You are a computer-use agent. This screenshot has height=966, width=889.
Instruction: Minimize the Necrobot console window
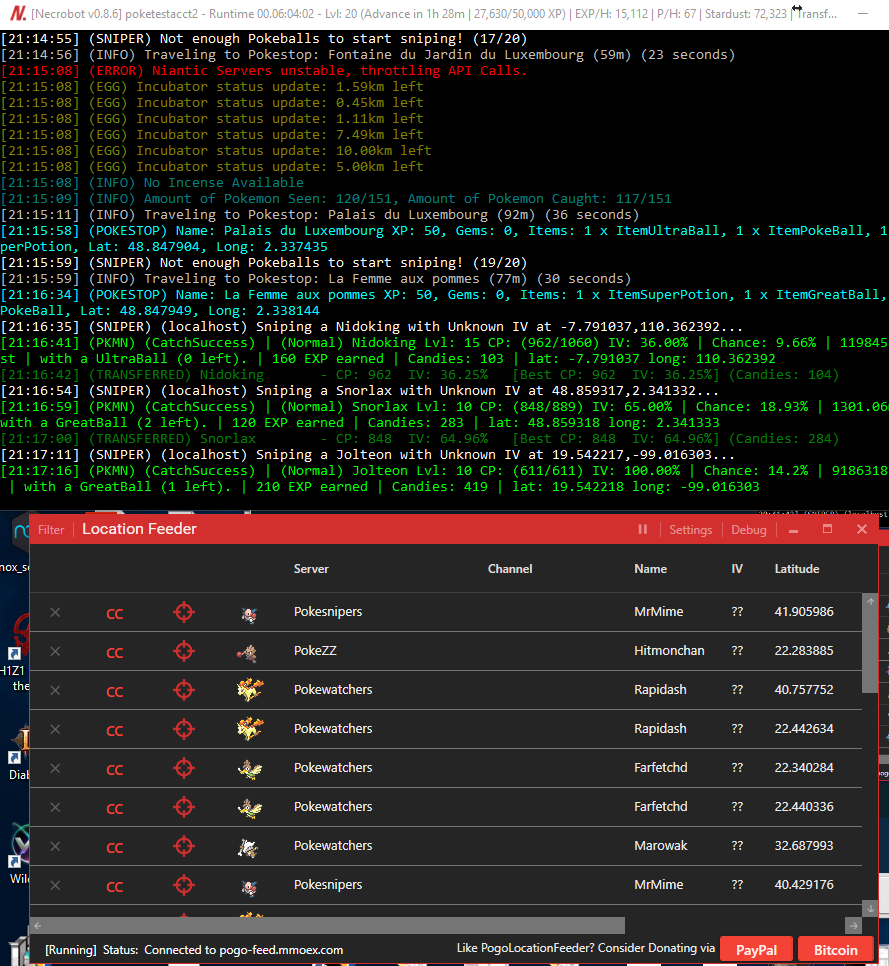pyautogui.click(x=863, y=13)
